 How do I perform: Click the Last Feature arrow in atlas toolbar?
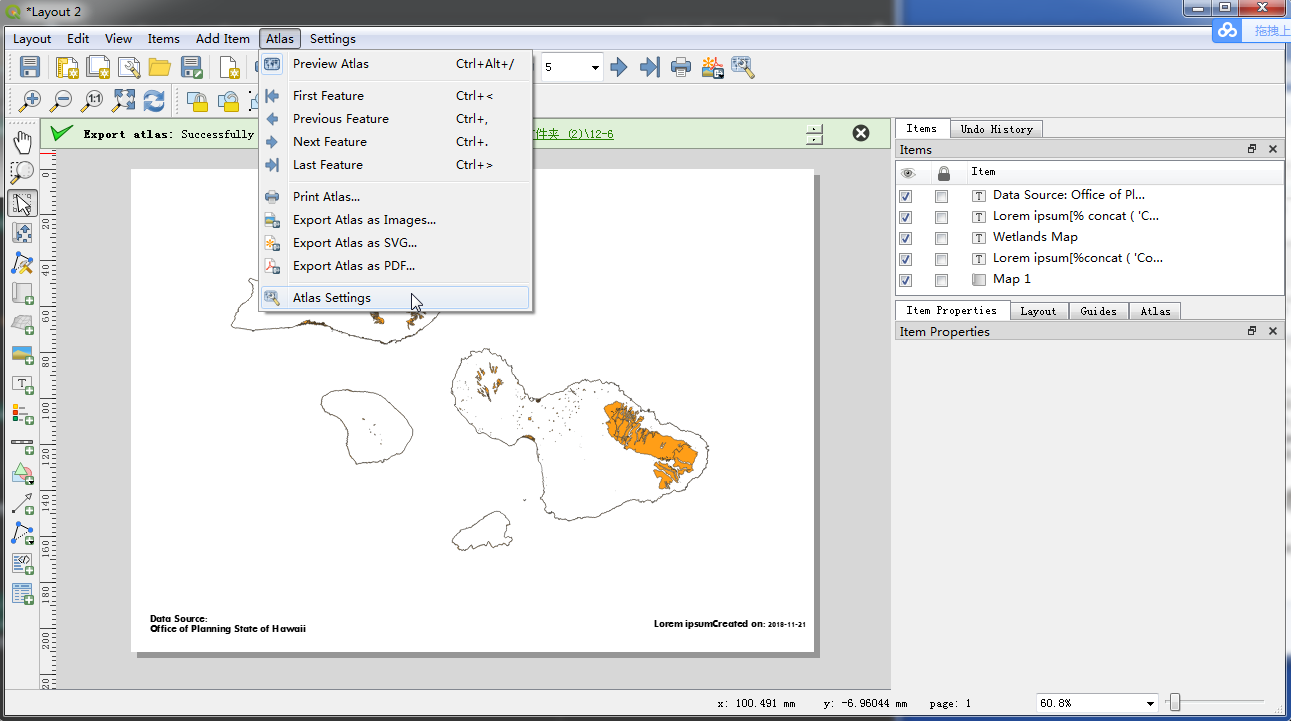[x=650, y=67]
